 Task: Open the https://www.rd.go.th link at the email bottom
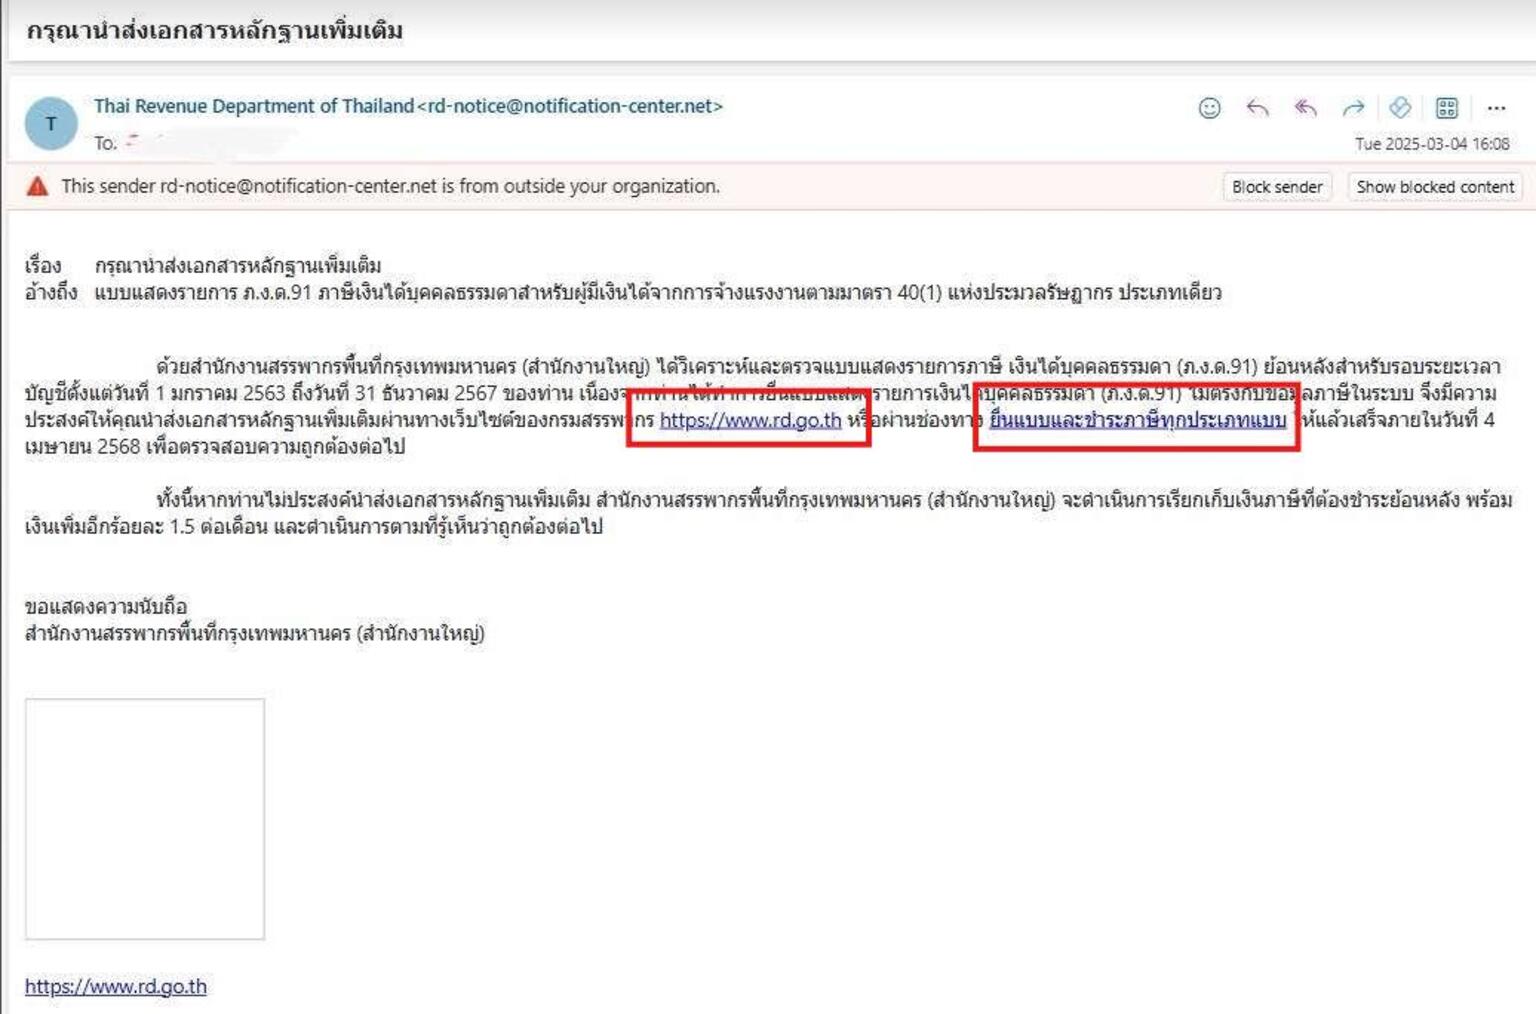tap(116, 986)
